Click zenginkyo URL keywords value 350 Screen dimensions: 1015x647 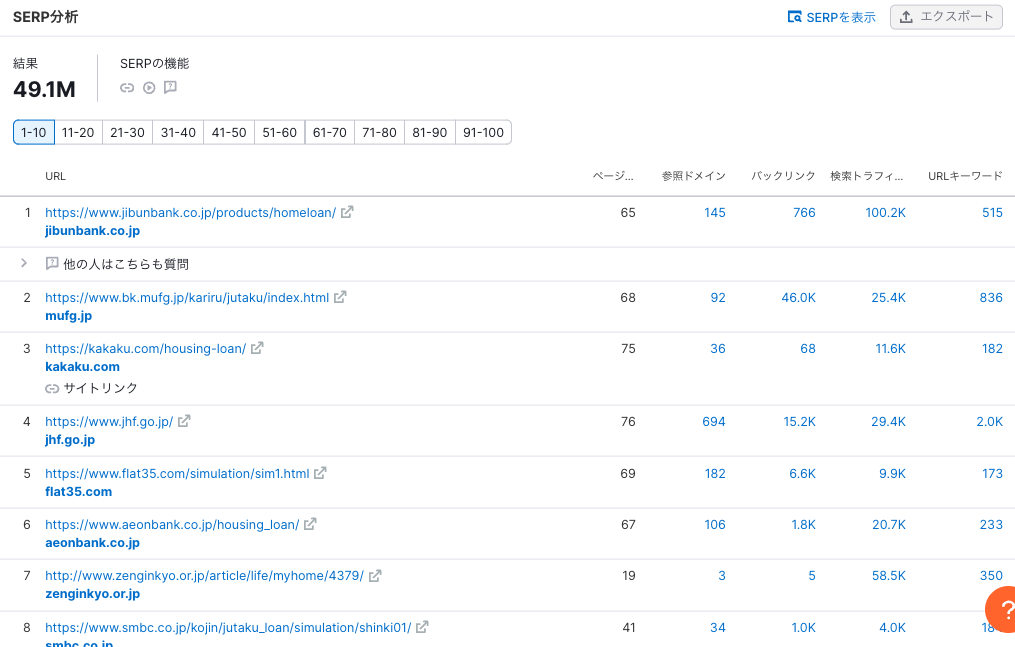click(x=991, y=575)
